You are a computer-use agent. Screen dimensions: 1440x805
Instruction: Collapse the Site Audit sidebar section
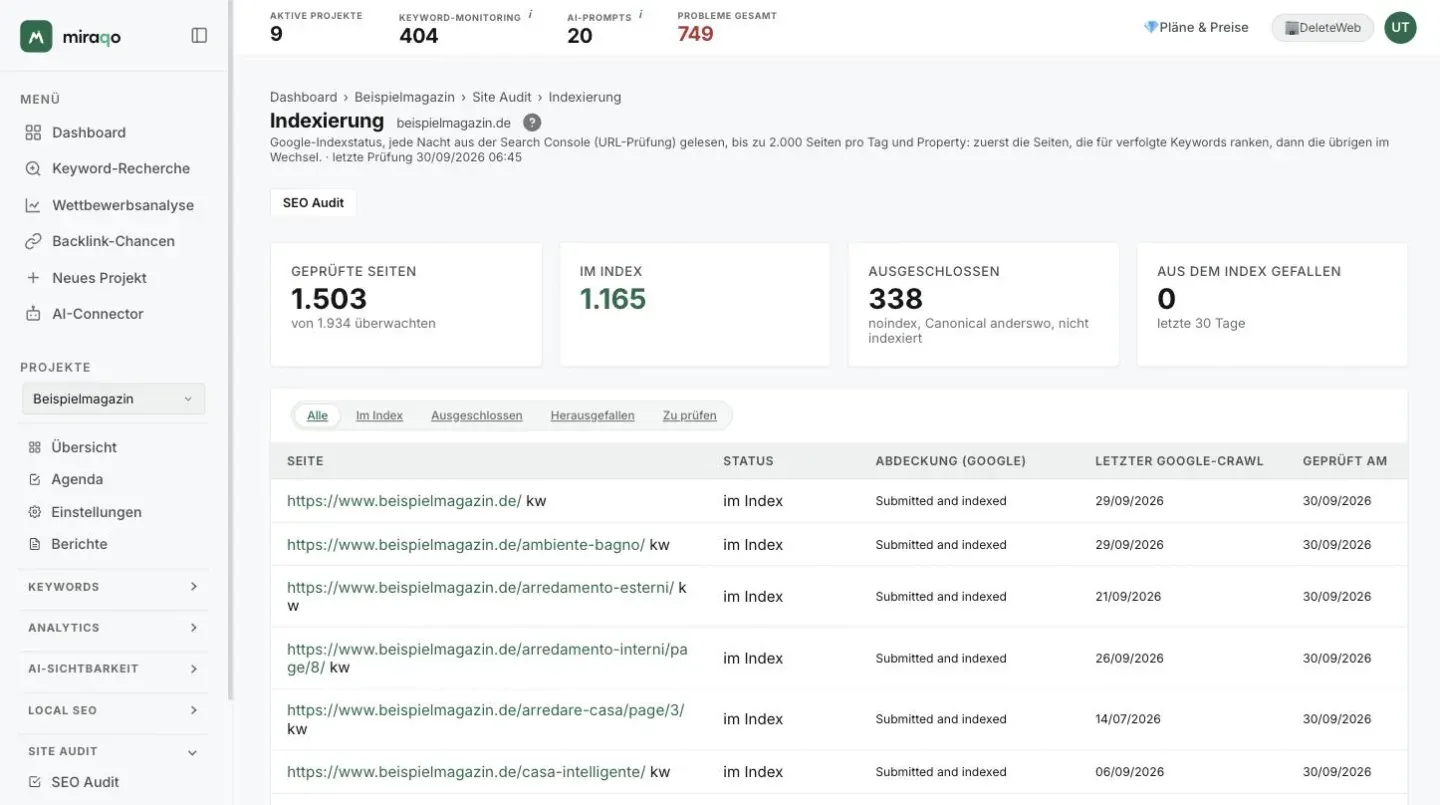pyautogui.click(x=113, y=751)
